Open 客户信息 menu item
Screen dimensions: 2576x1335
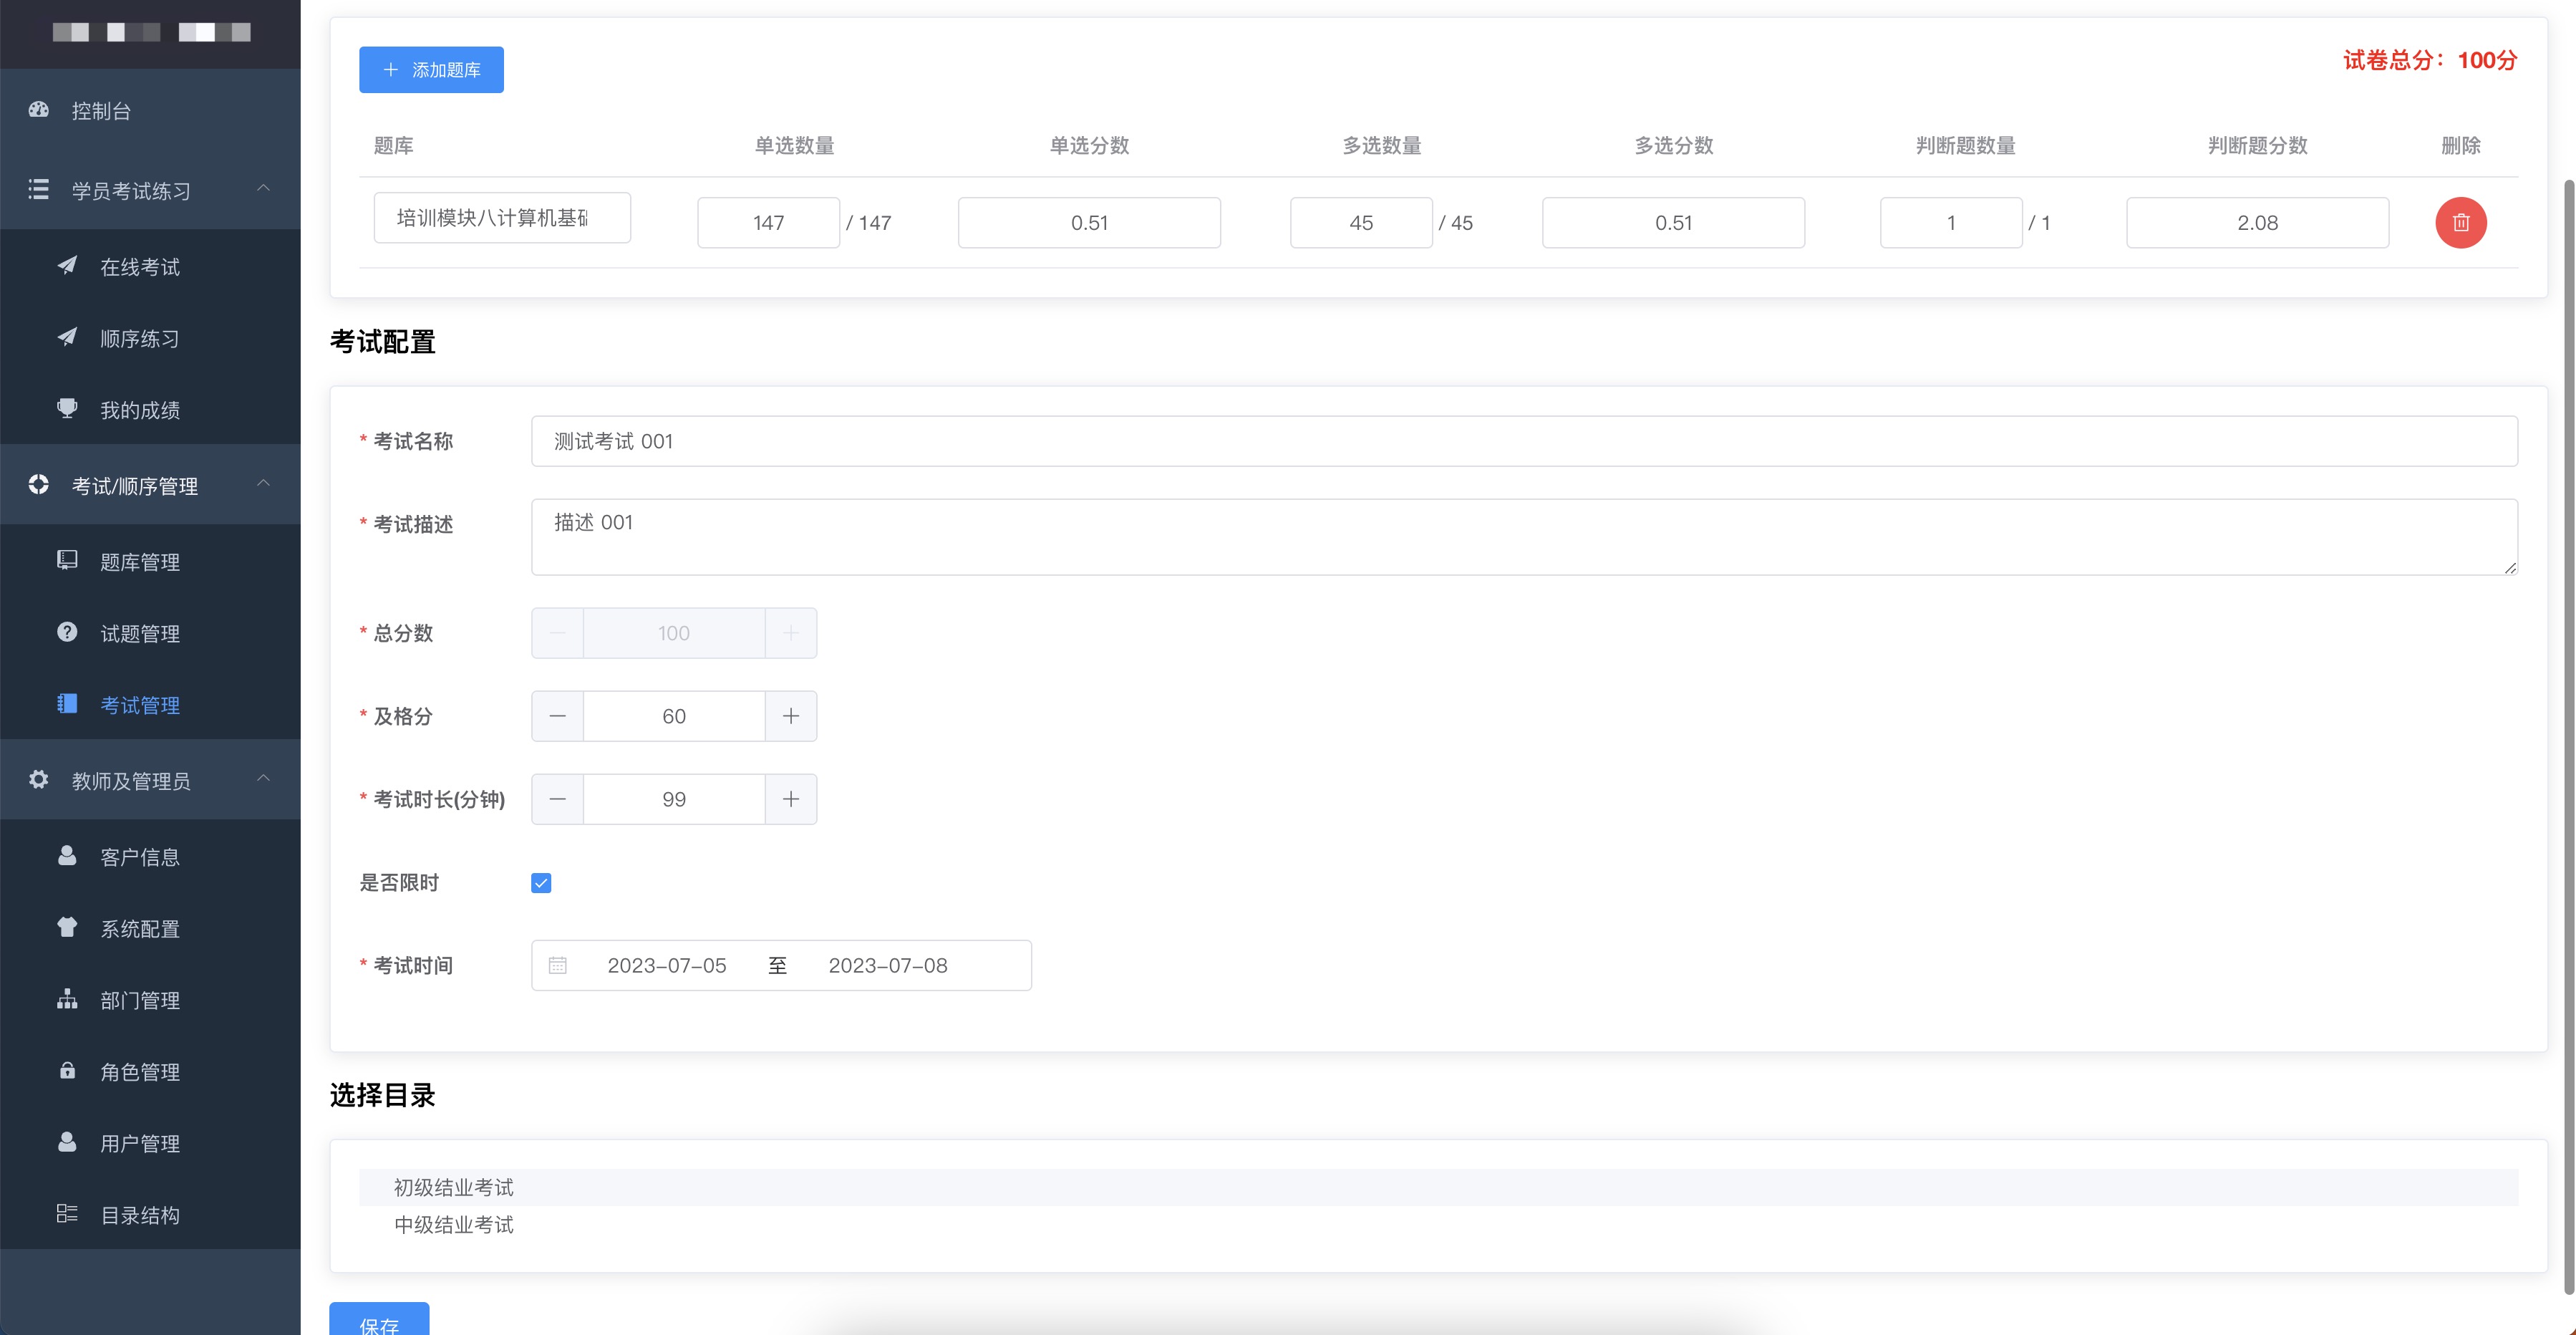click(150, 856)
